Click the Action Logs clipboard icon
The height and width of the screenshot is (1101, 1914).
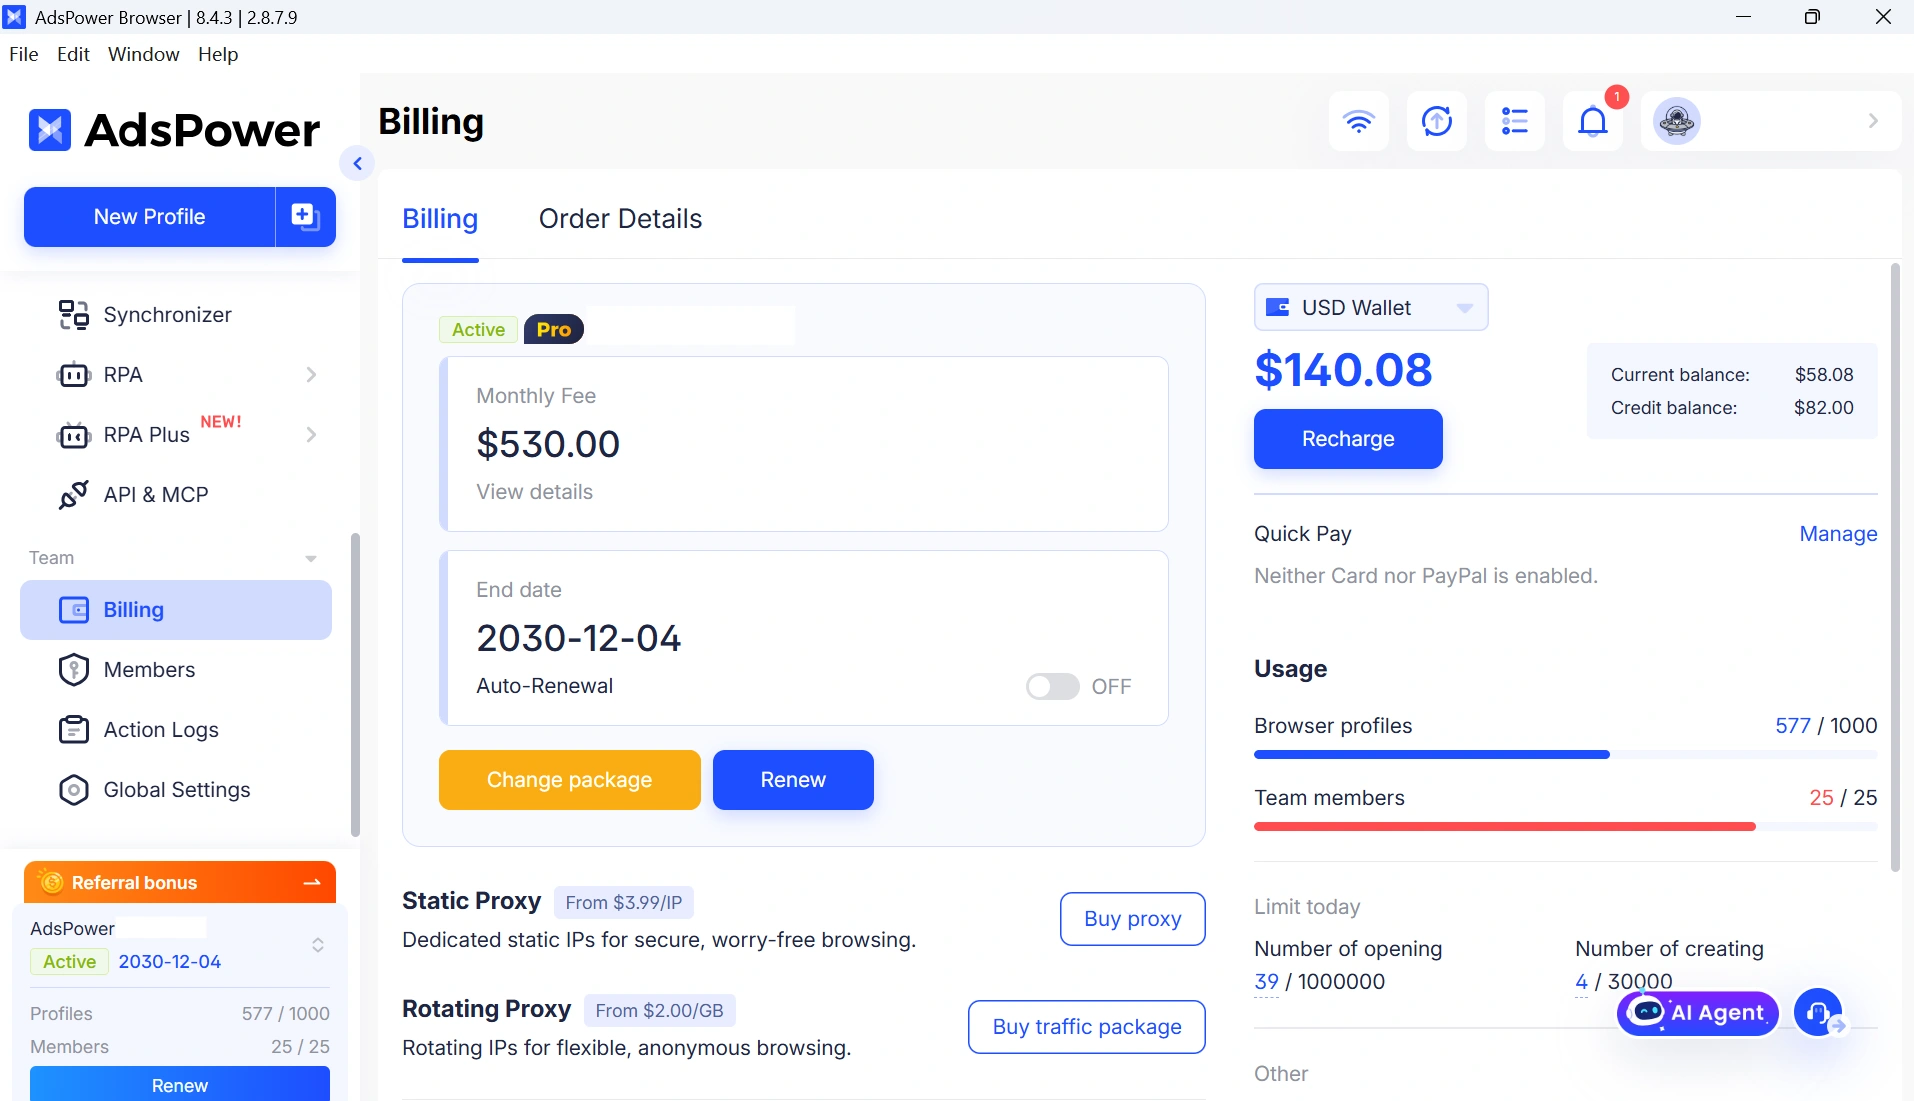(x=74, y=730)
